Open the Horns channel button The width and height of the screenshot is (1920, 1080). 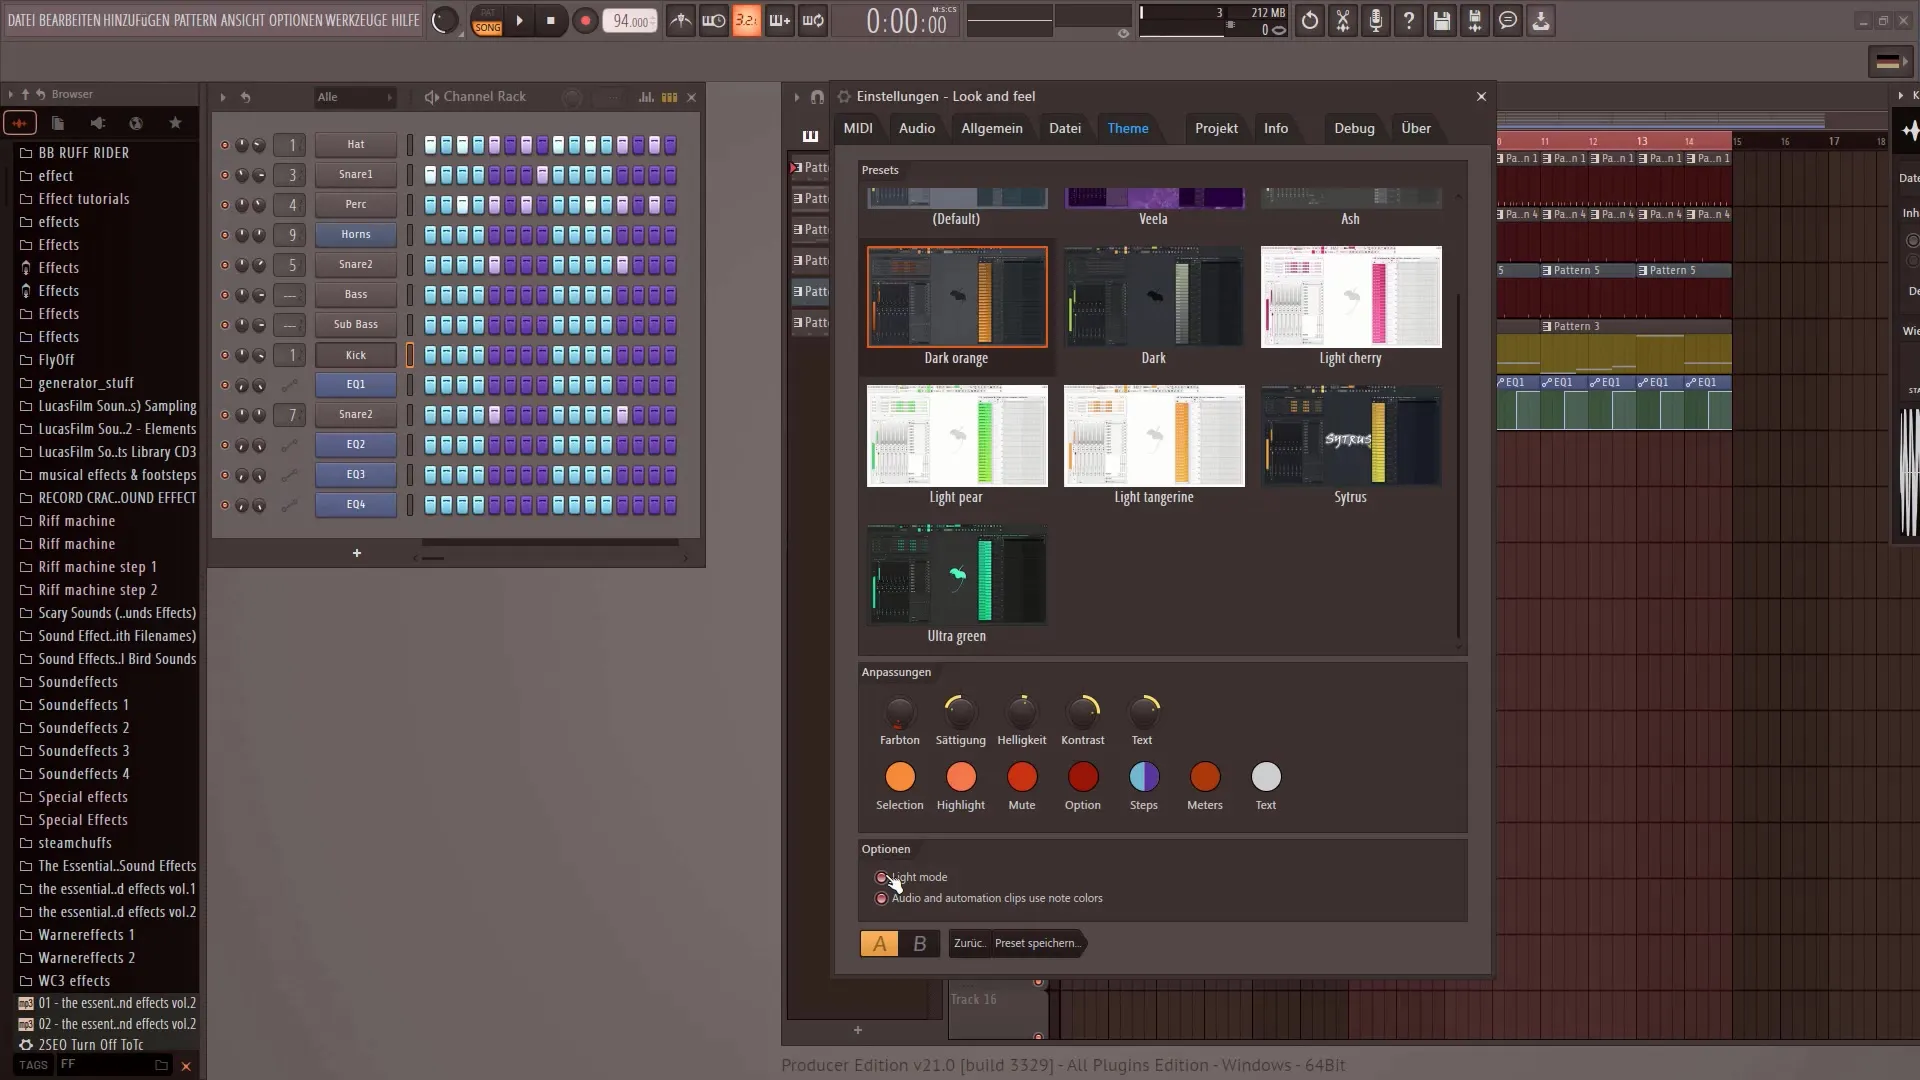356,235
